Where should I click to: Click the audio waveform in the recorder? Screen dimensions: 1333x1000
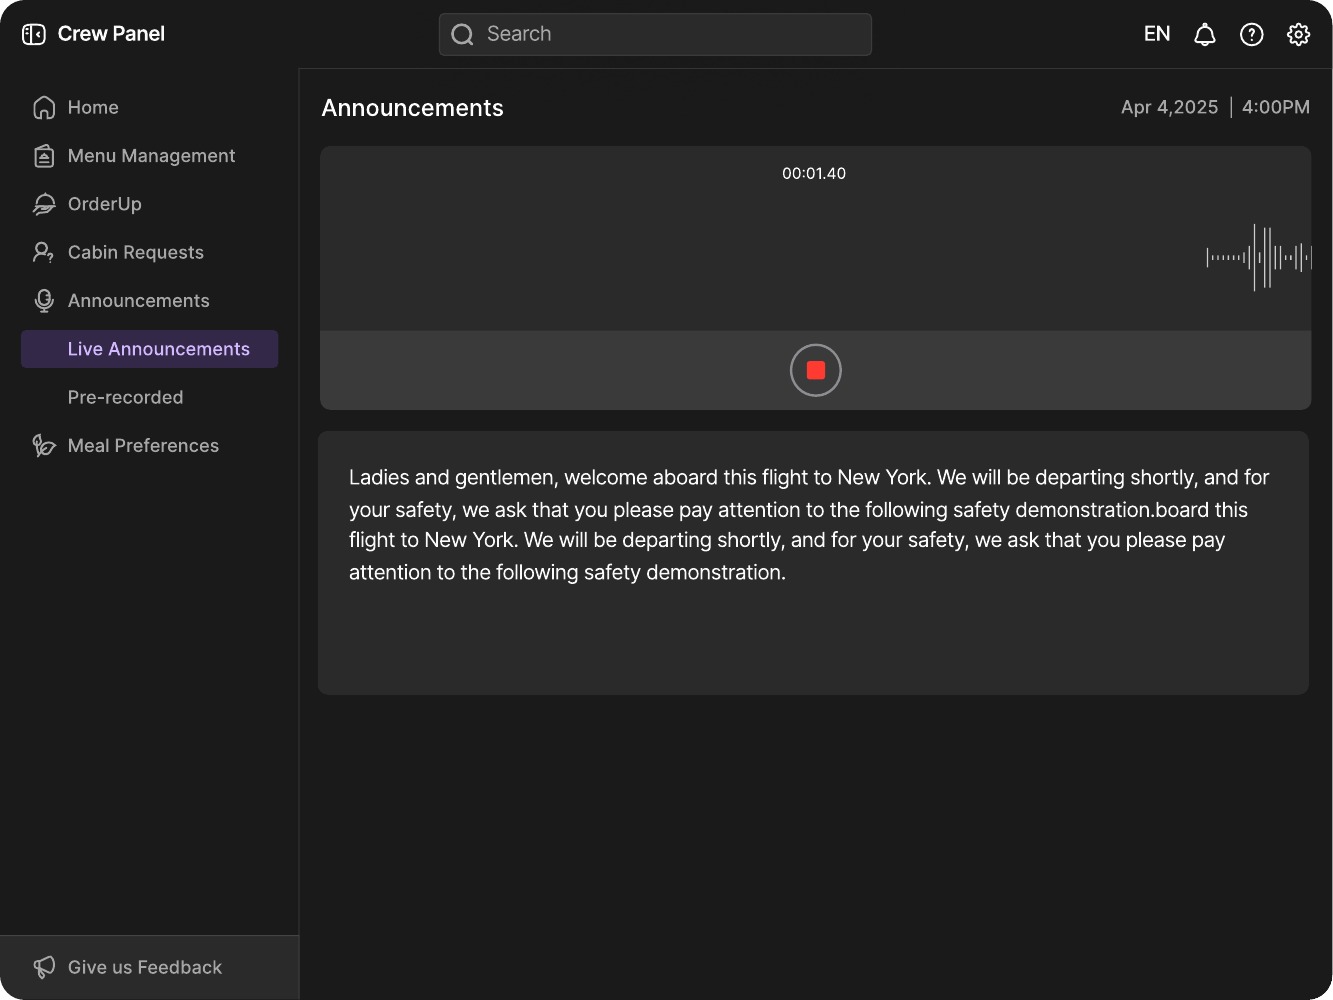coord(1259,257)
